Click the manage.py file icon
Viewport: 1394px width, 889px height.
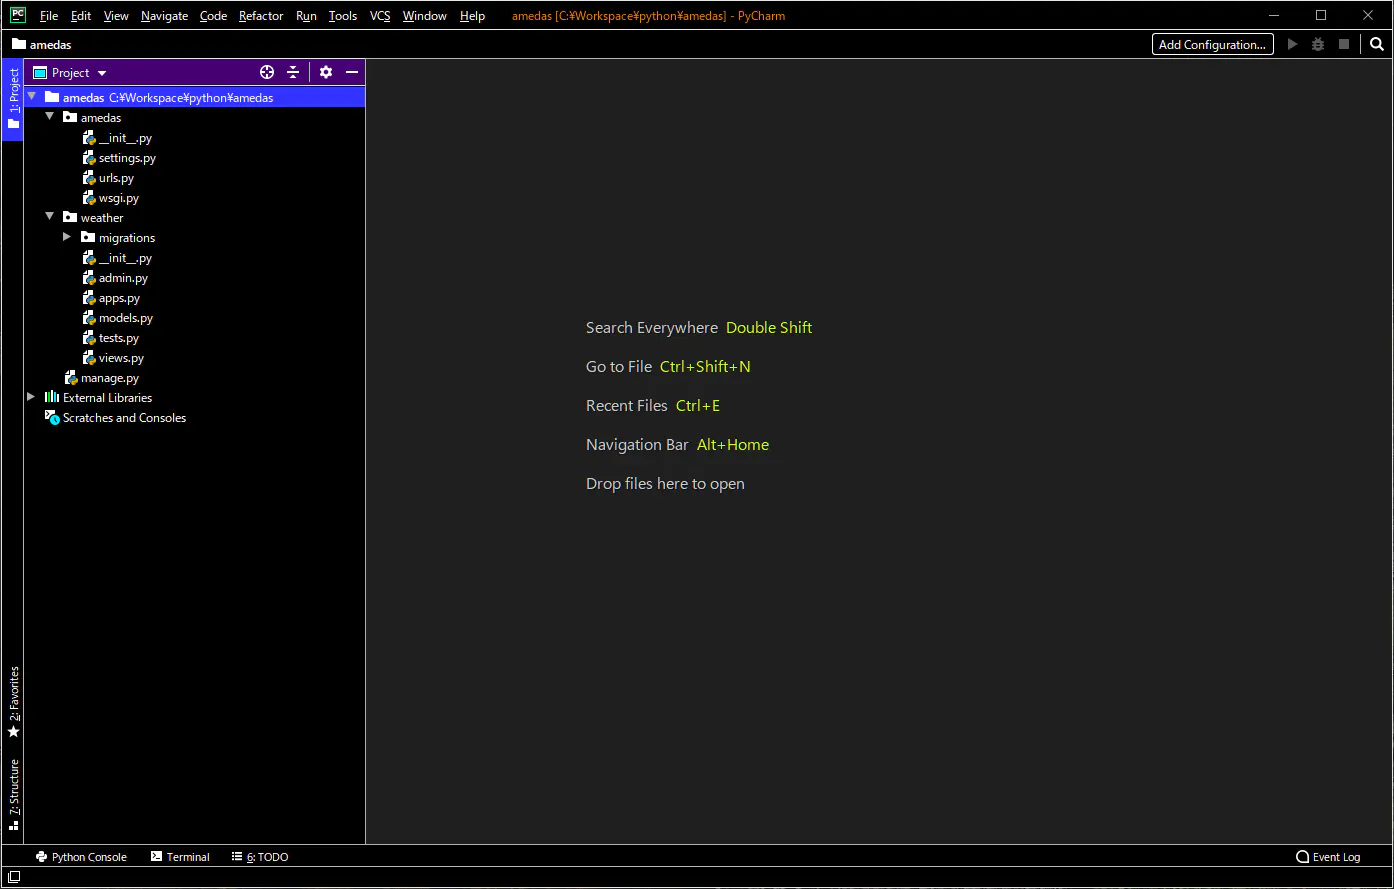point(71,378)
